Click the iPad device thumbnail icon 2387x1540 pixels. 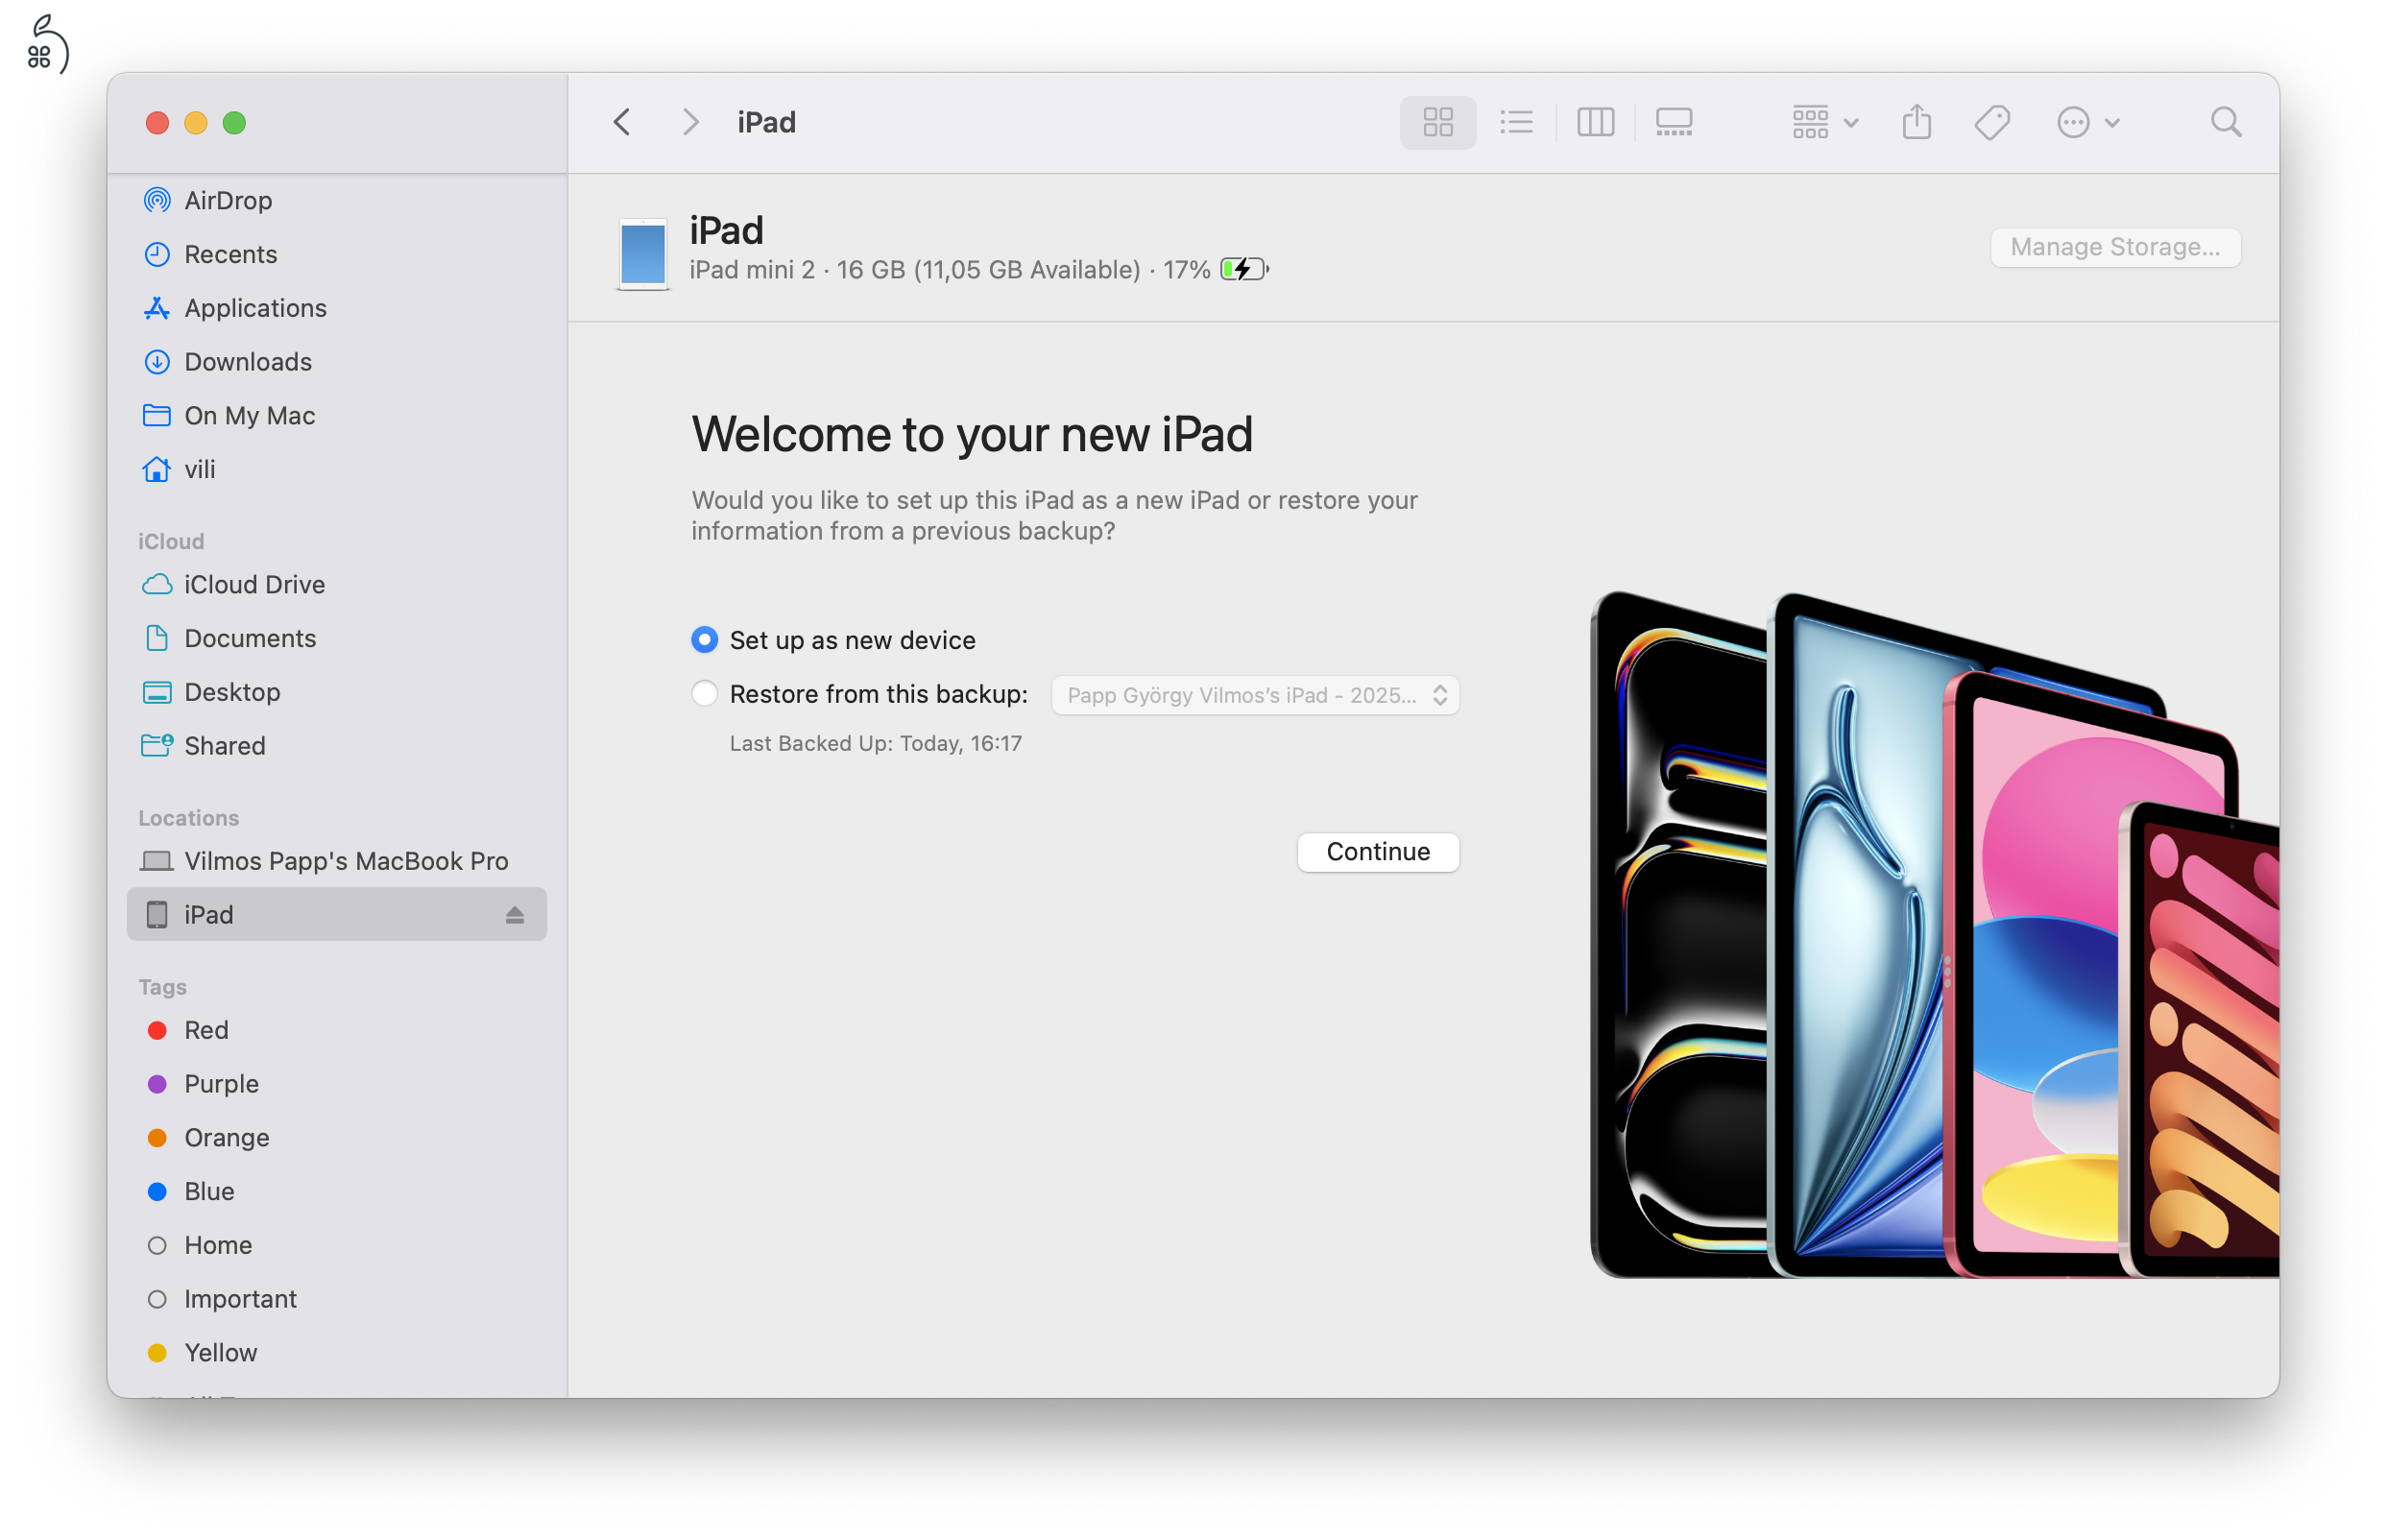[x=642, y=254]
